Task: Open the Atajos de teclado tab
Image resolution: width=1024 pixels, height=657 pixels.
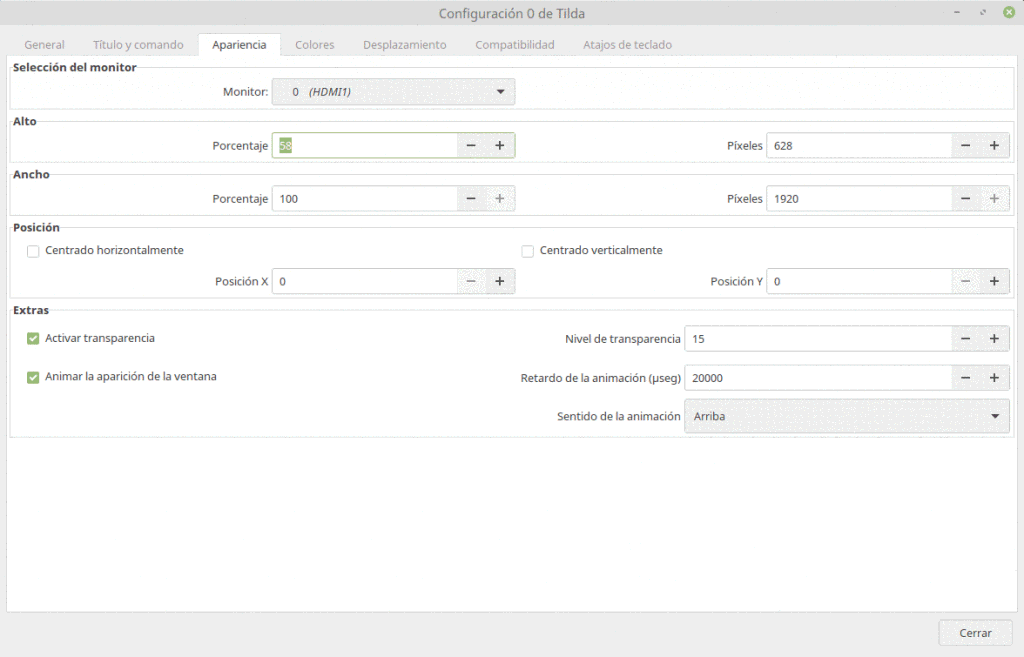Action: coord(627,44)
